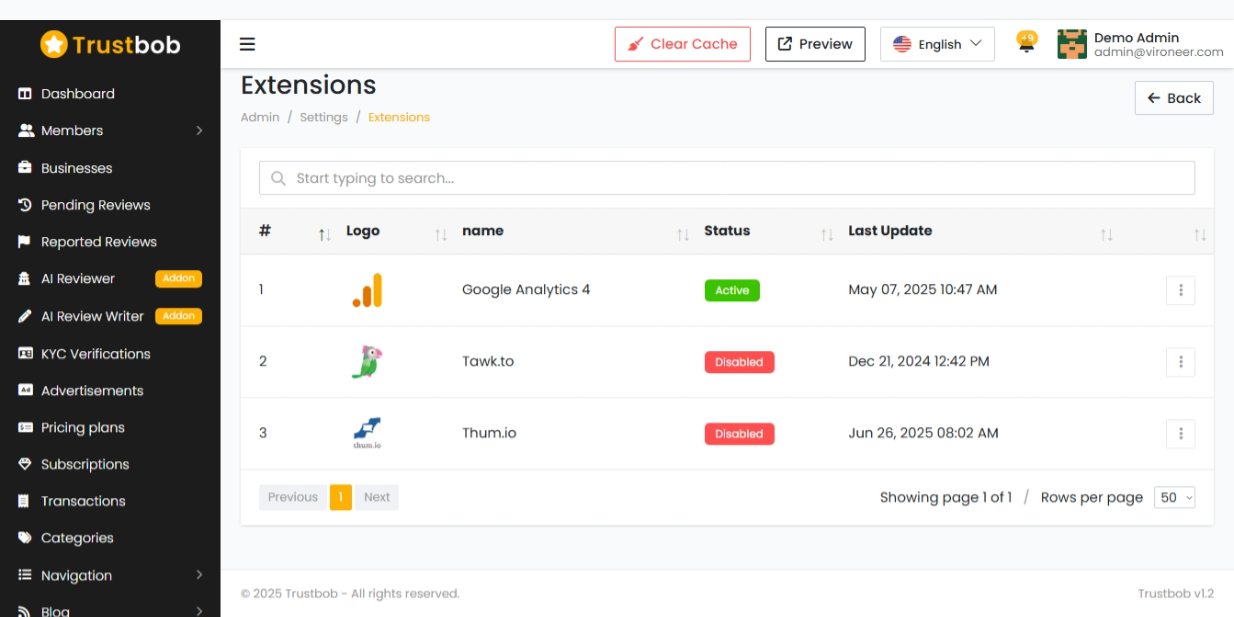Click the date Dec 21, 2024 12:42 PM
This screenshot has height=617, width=1234.
(919, 361)
